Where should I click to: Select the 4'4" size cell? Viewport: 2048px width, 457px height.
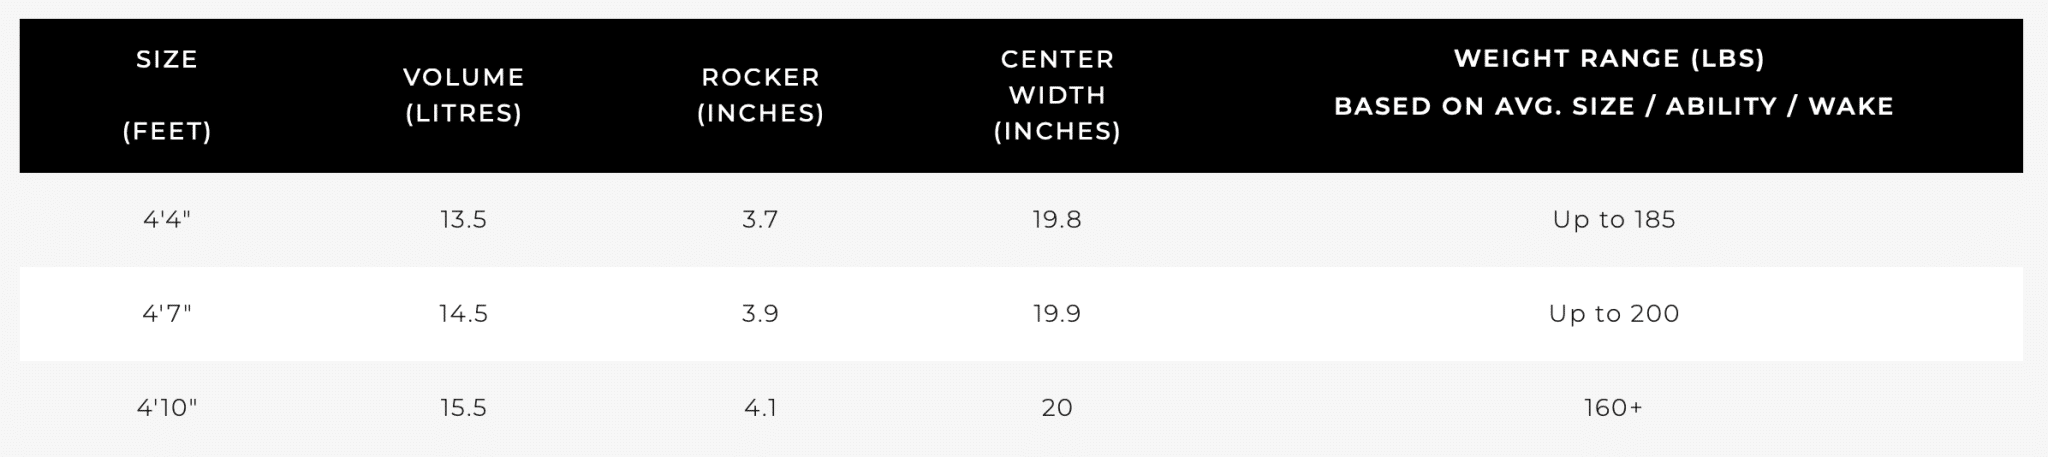point(167,219)
